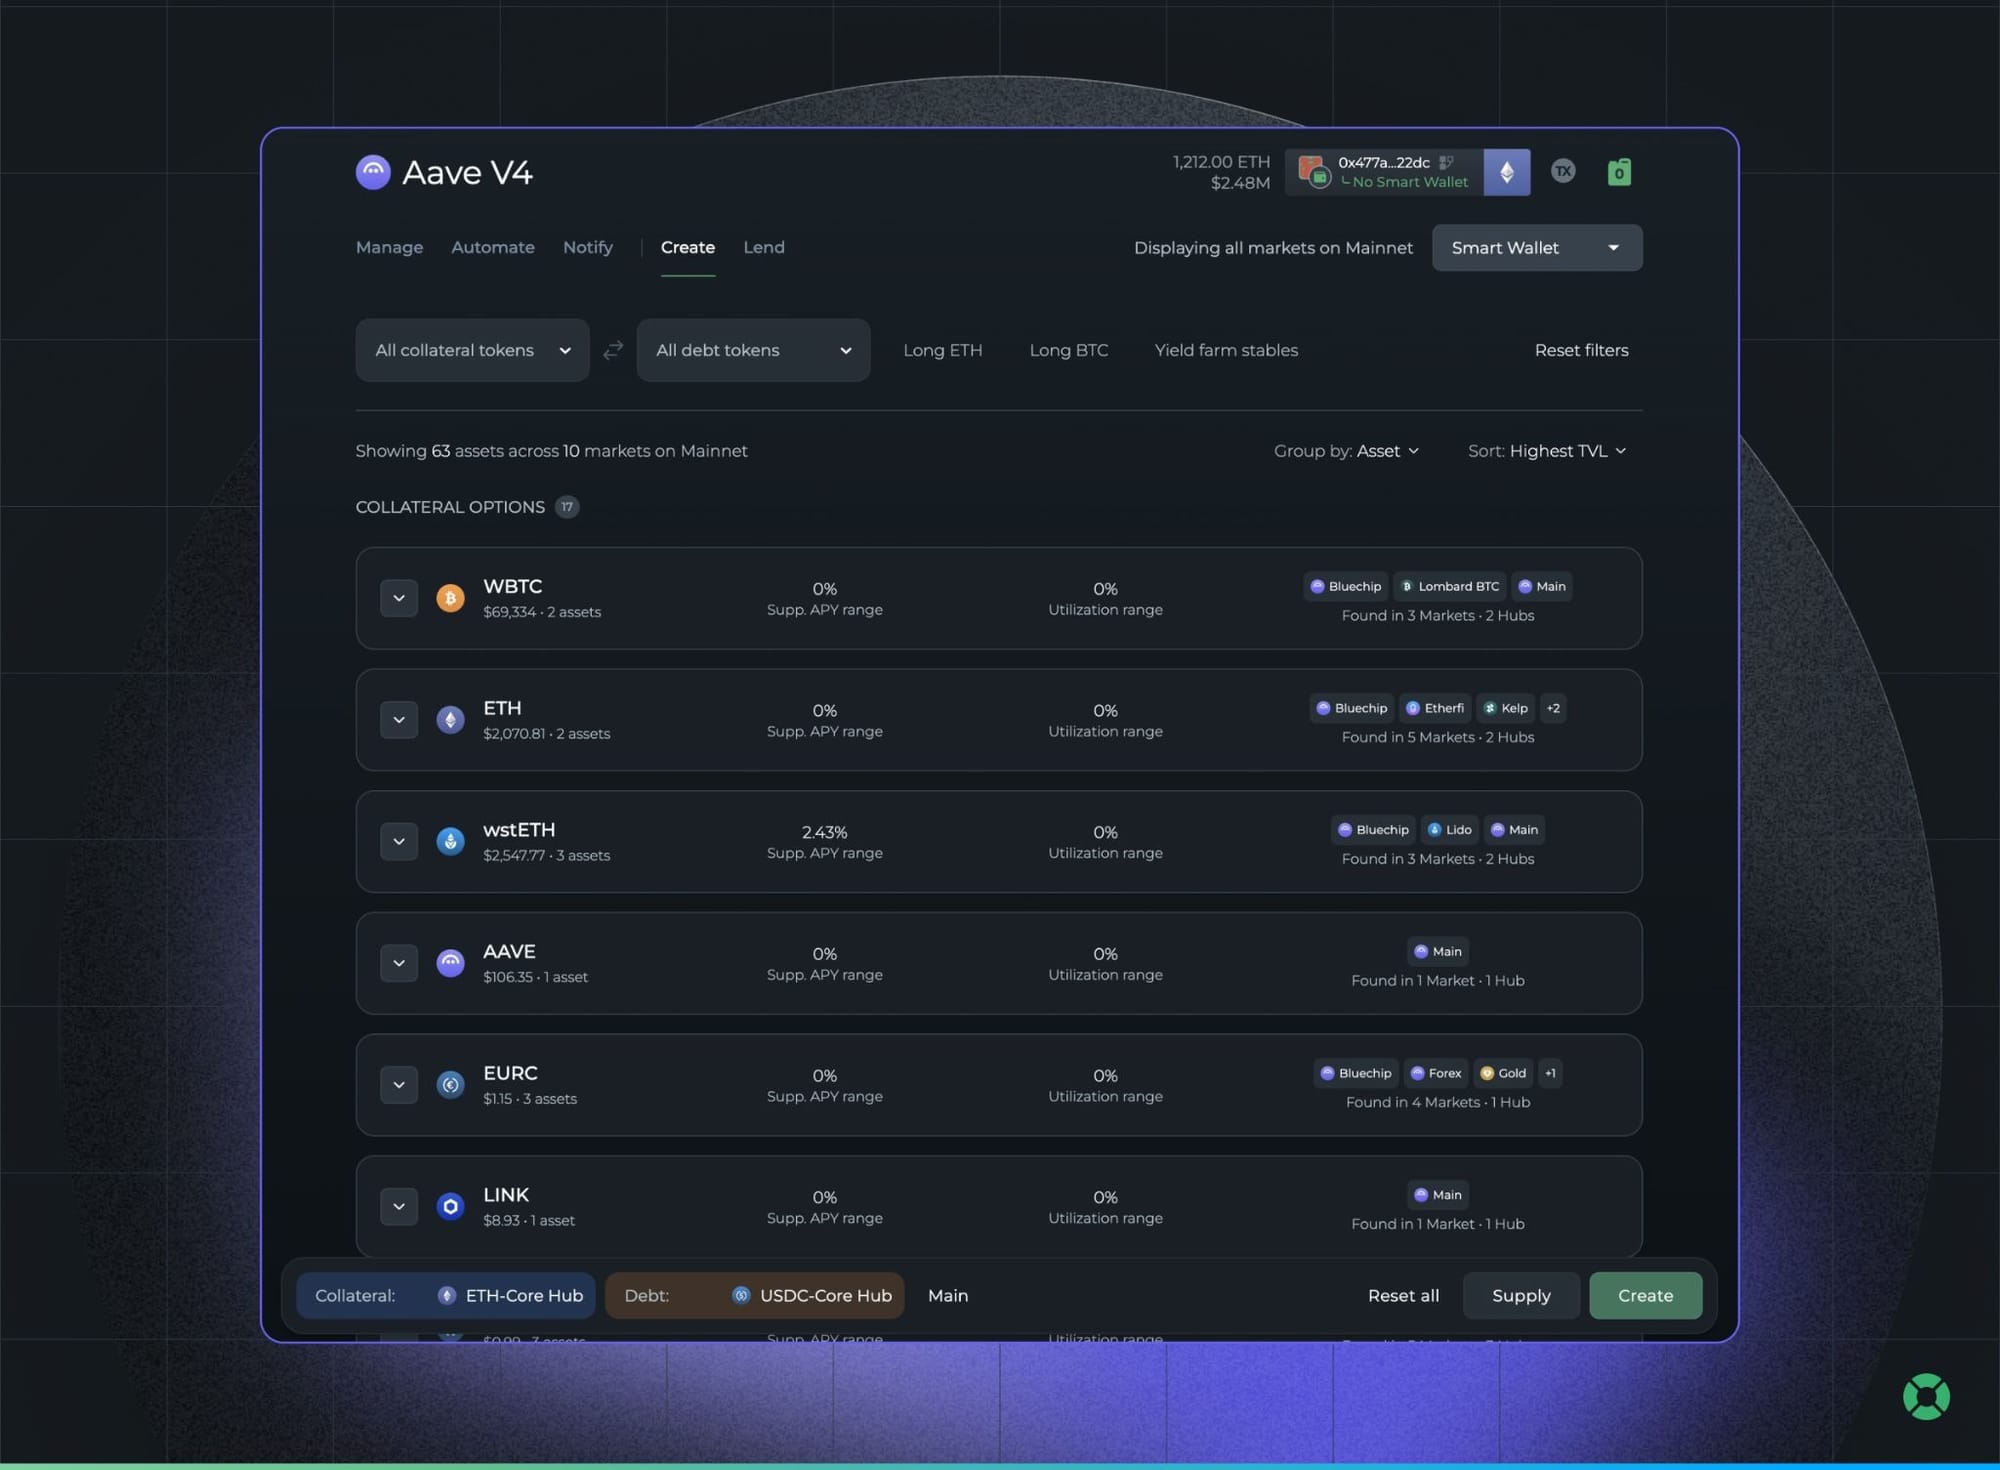Toggle the Long ETH quick filter
This screenshot has height=1470, width=2000.
(x=942, y=350)
